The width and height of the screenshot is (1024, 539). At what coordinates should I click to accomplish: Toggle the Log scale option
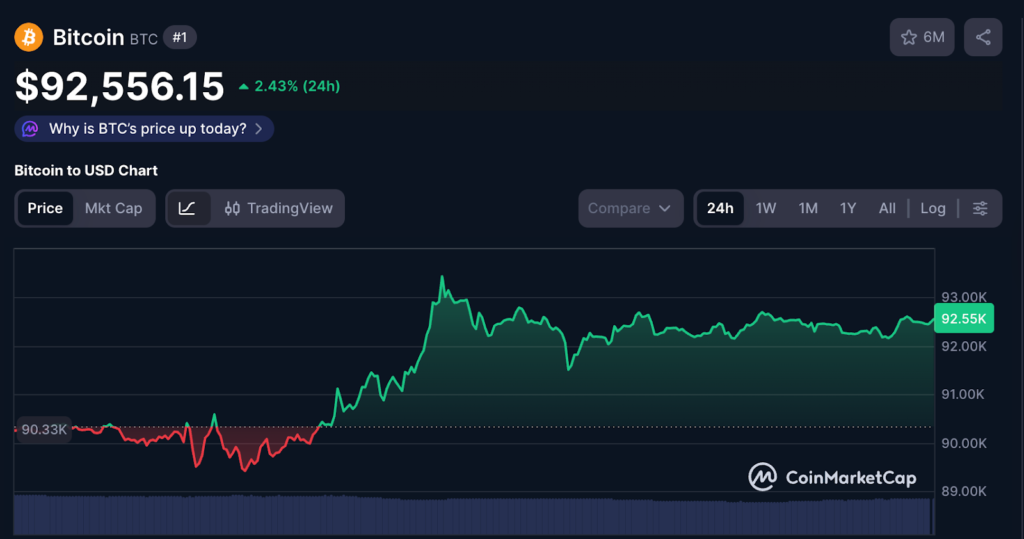click(932, 208)
